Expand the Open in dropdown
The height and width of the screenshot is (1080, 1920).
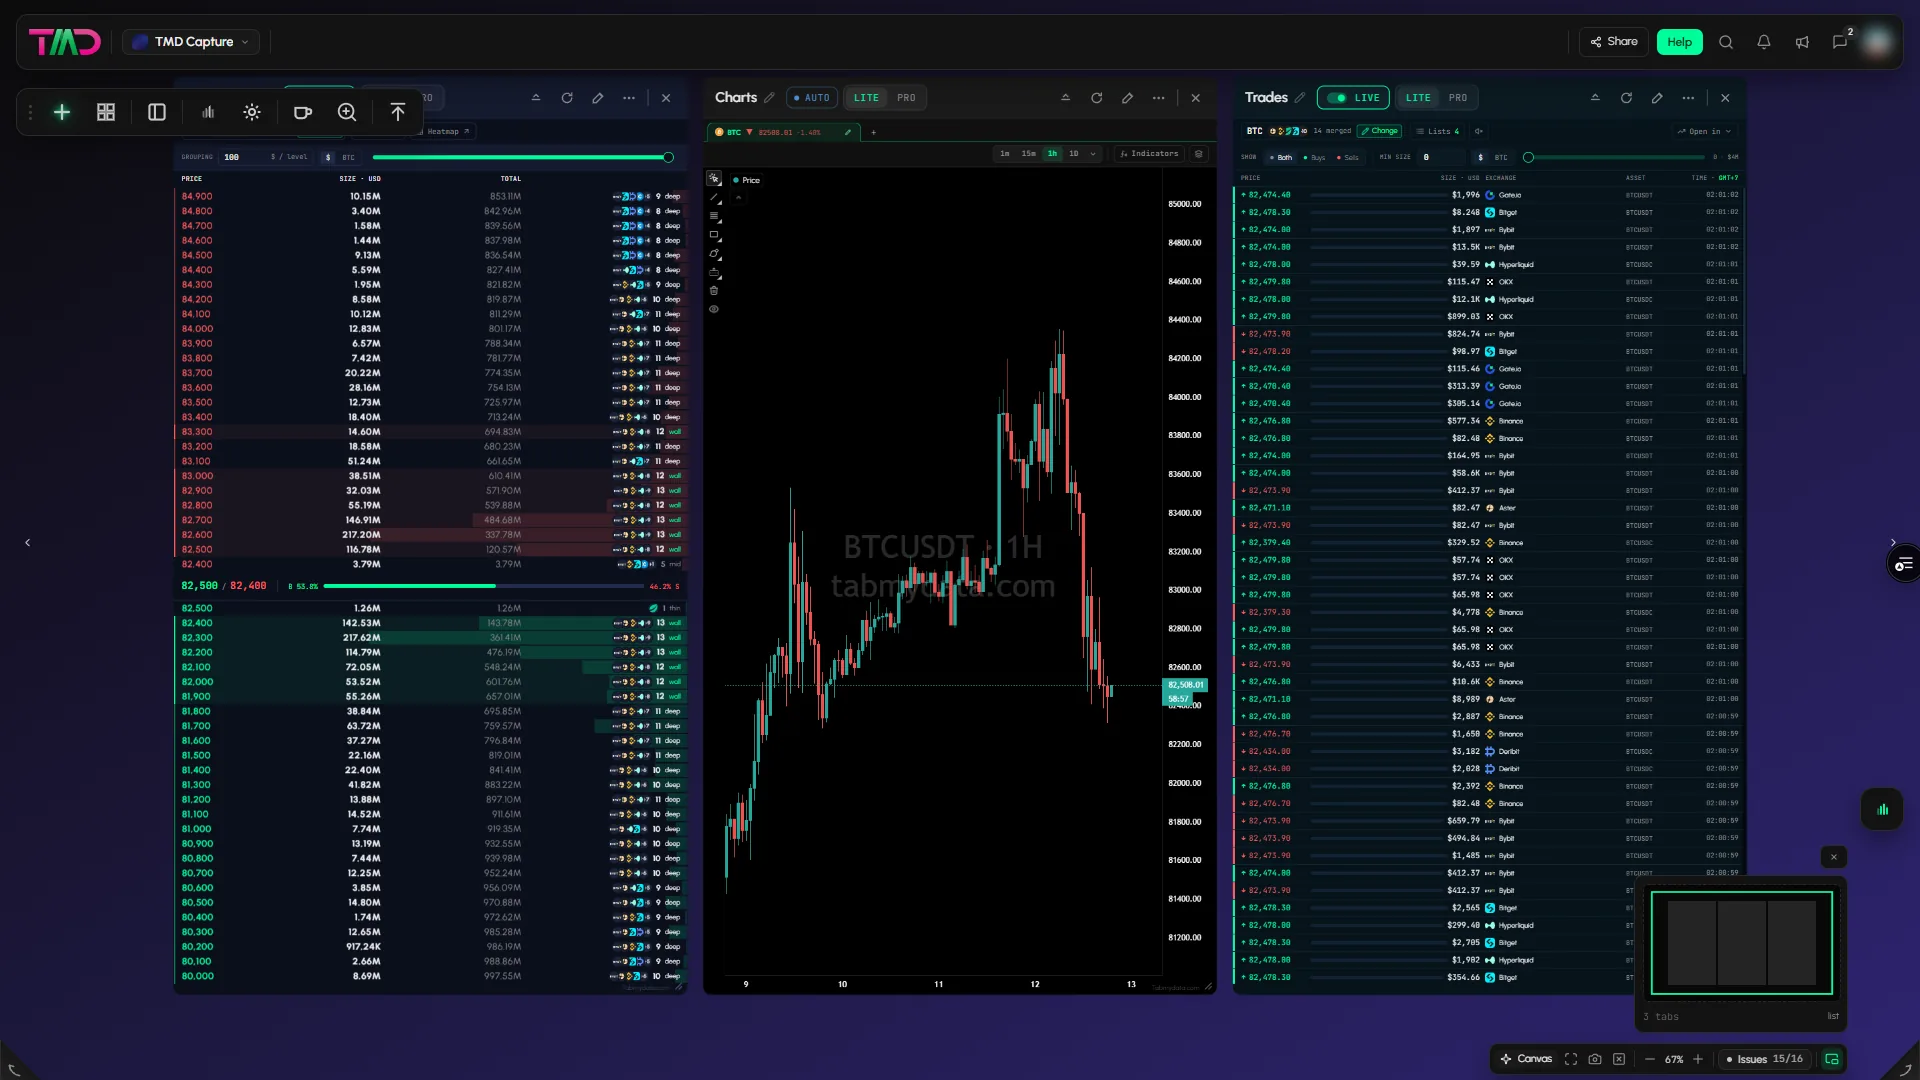point(1704,132)
